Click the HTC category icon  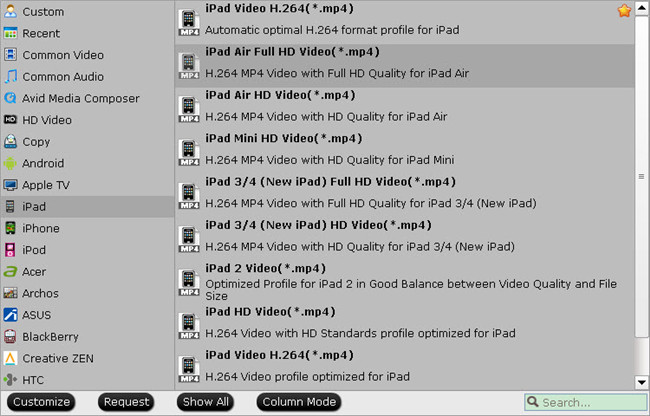click(10, 380)
